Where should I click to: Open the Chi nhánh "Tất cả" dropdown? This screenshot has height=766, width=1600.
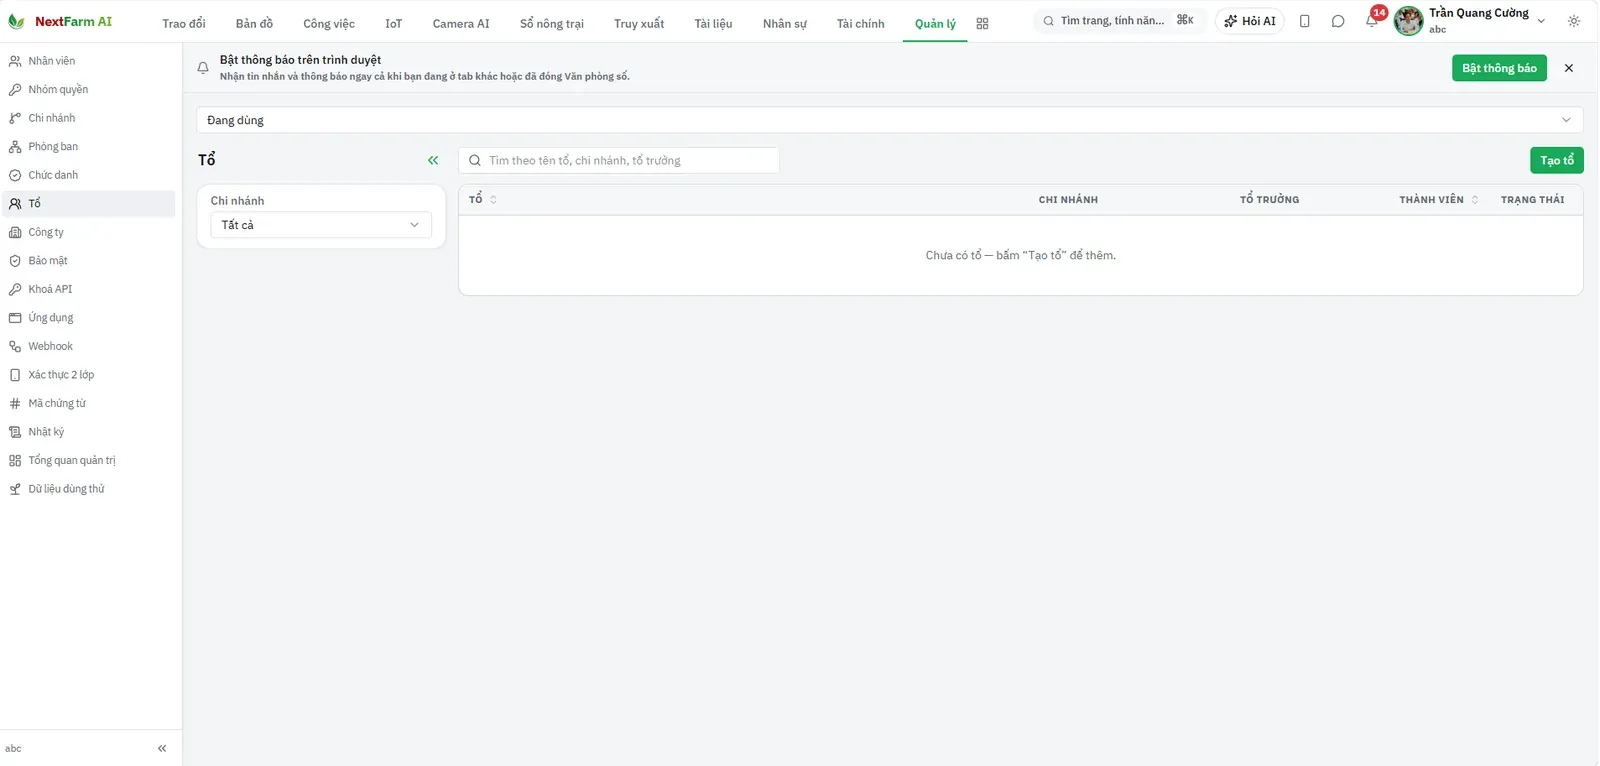coord(321,225)
